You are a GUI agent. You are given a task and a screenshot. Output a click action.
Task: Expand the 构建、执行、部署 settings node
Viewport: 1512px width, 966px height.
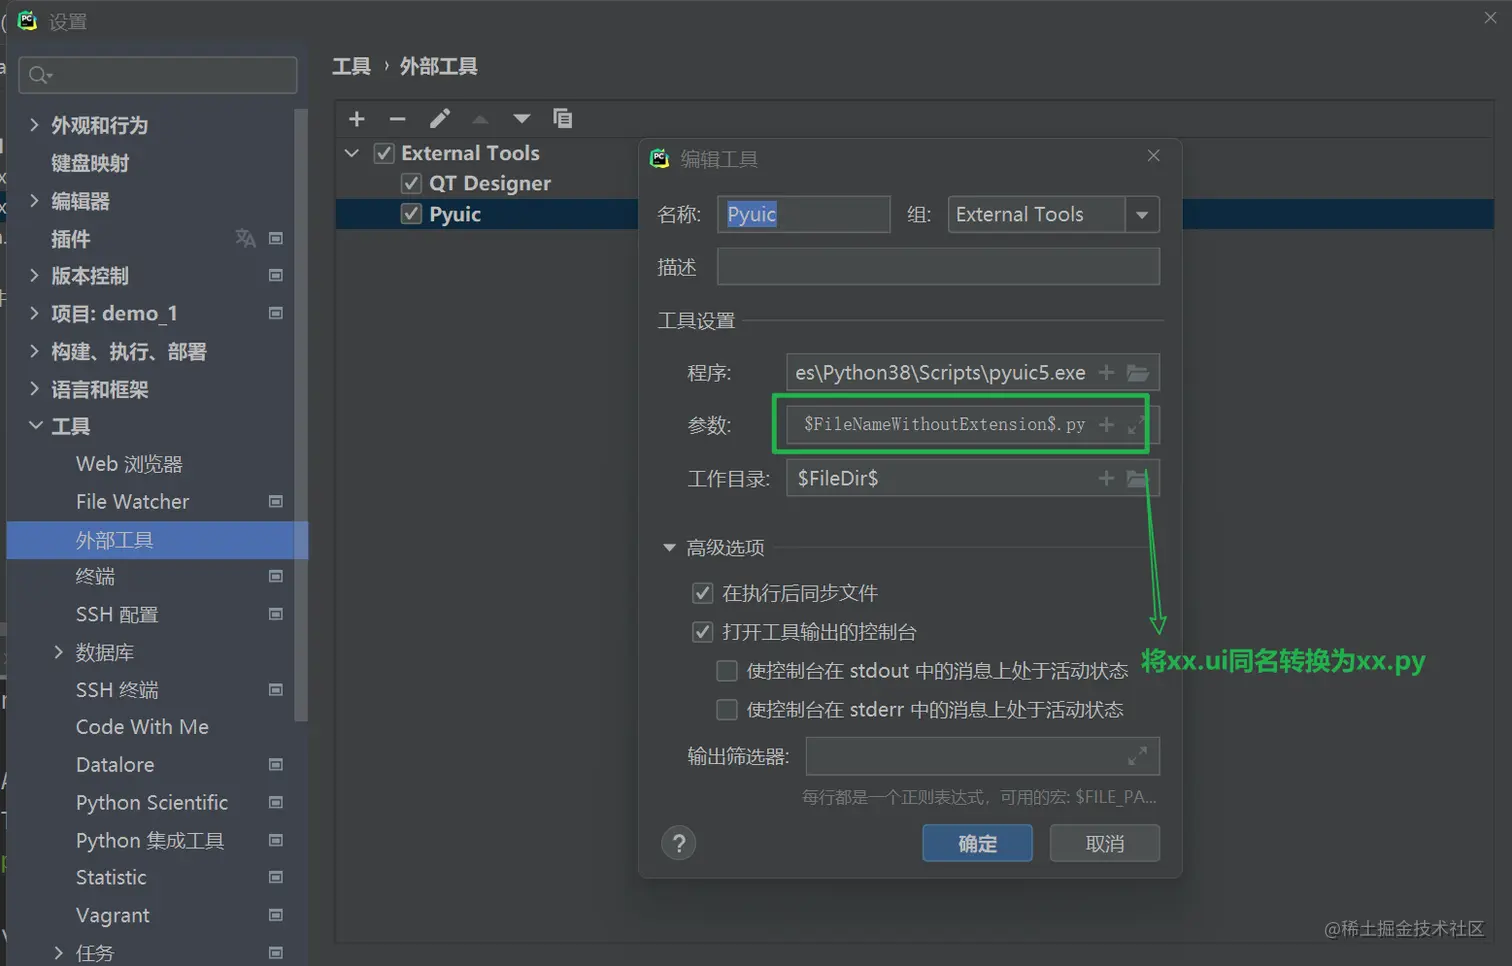[34, 351]
